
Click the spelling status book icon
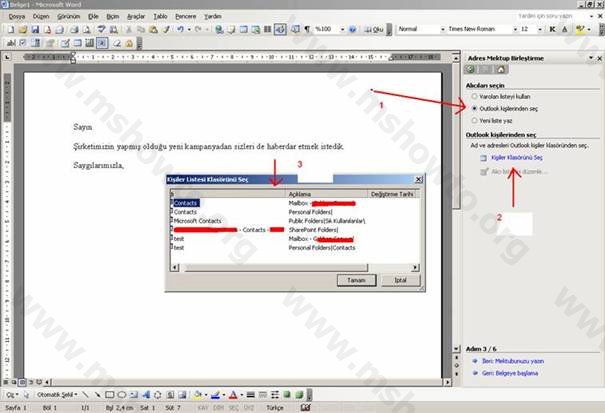point(306,407)
